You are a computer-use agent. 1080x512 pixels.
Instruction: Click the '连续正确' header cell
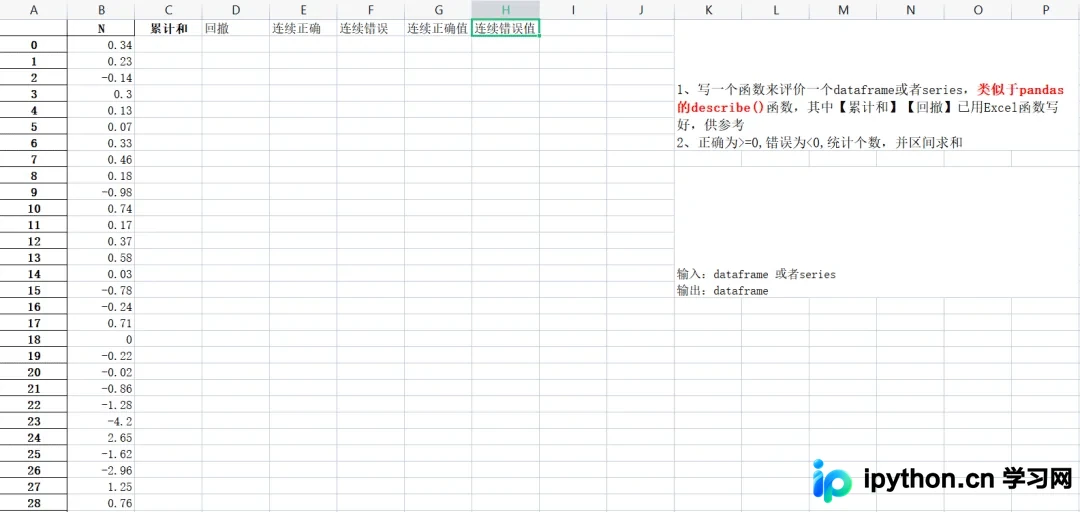(303, 28)
